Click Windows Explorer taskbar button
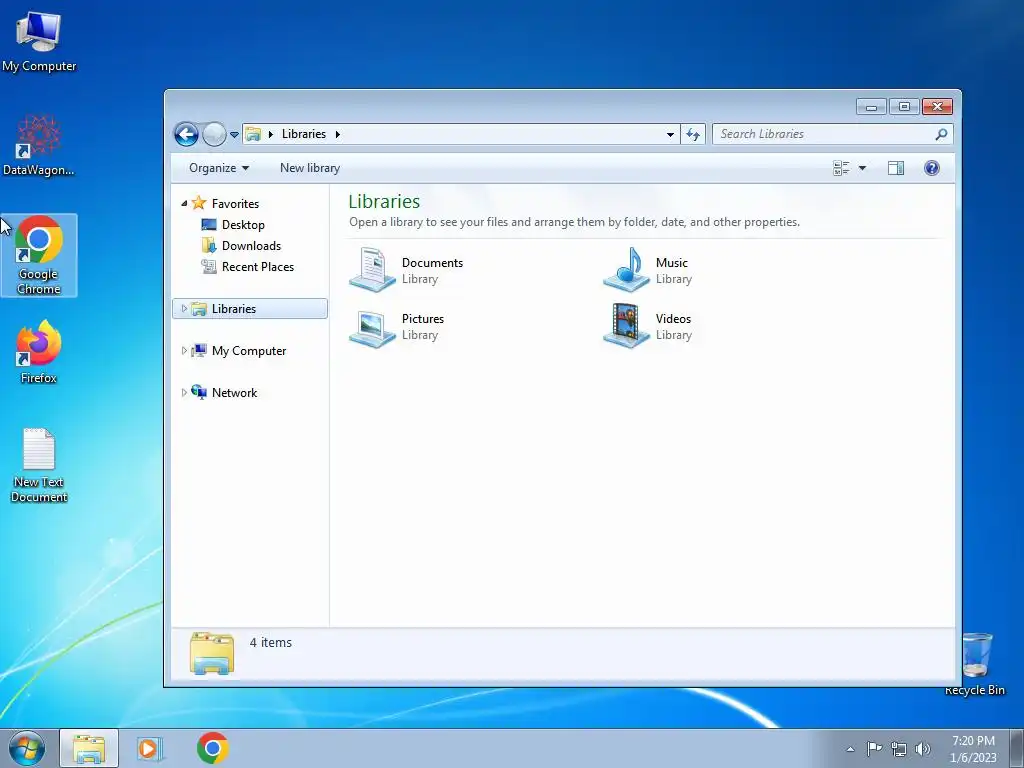The image size is (1024, 768). pyautogui.click(x=89, y=749)
